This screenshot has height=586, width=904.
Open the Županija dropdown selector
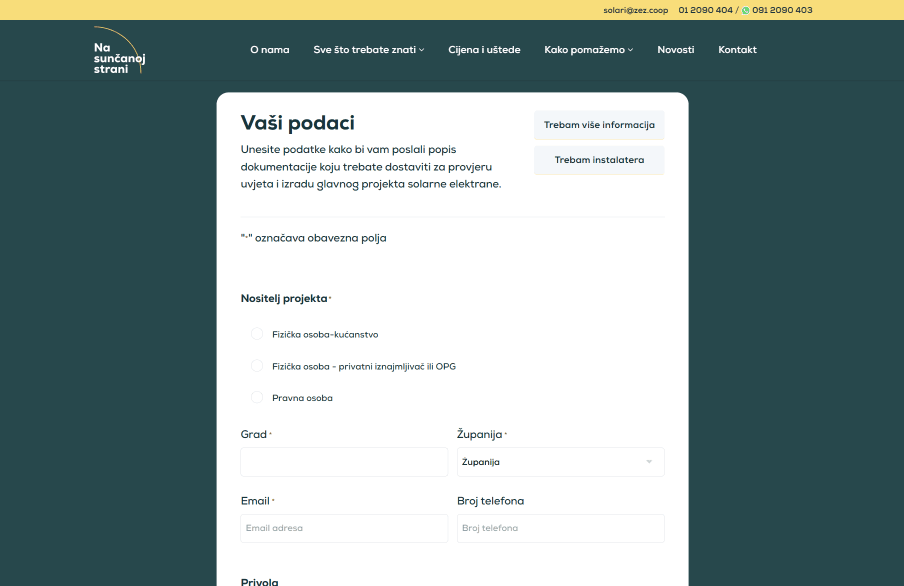560,461
